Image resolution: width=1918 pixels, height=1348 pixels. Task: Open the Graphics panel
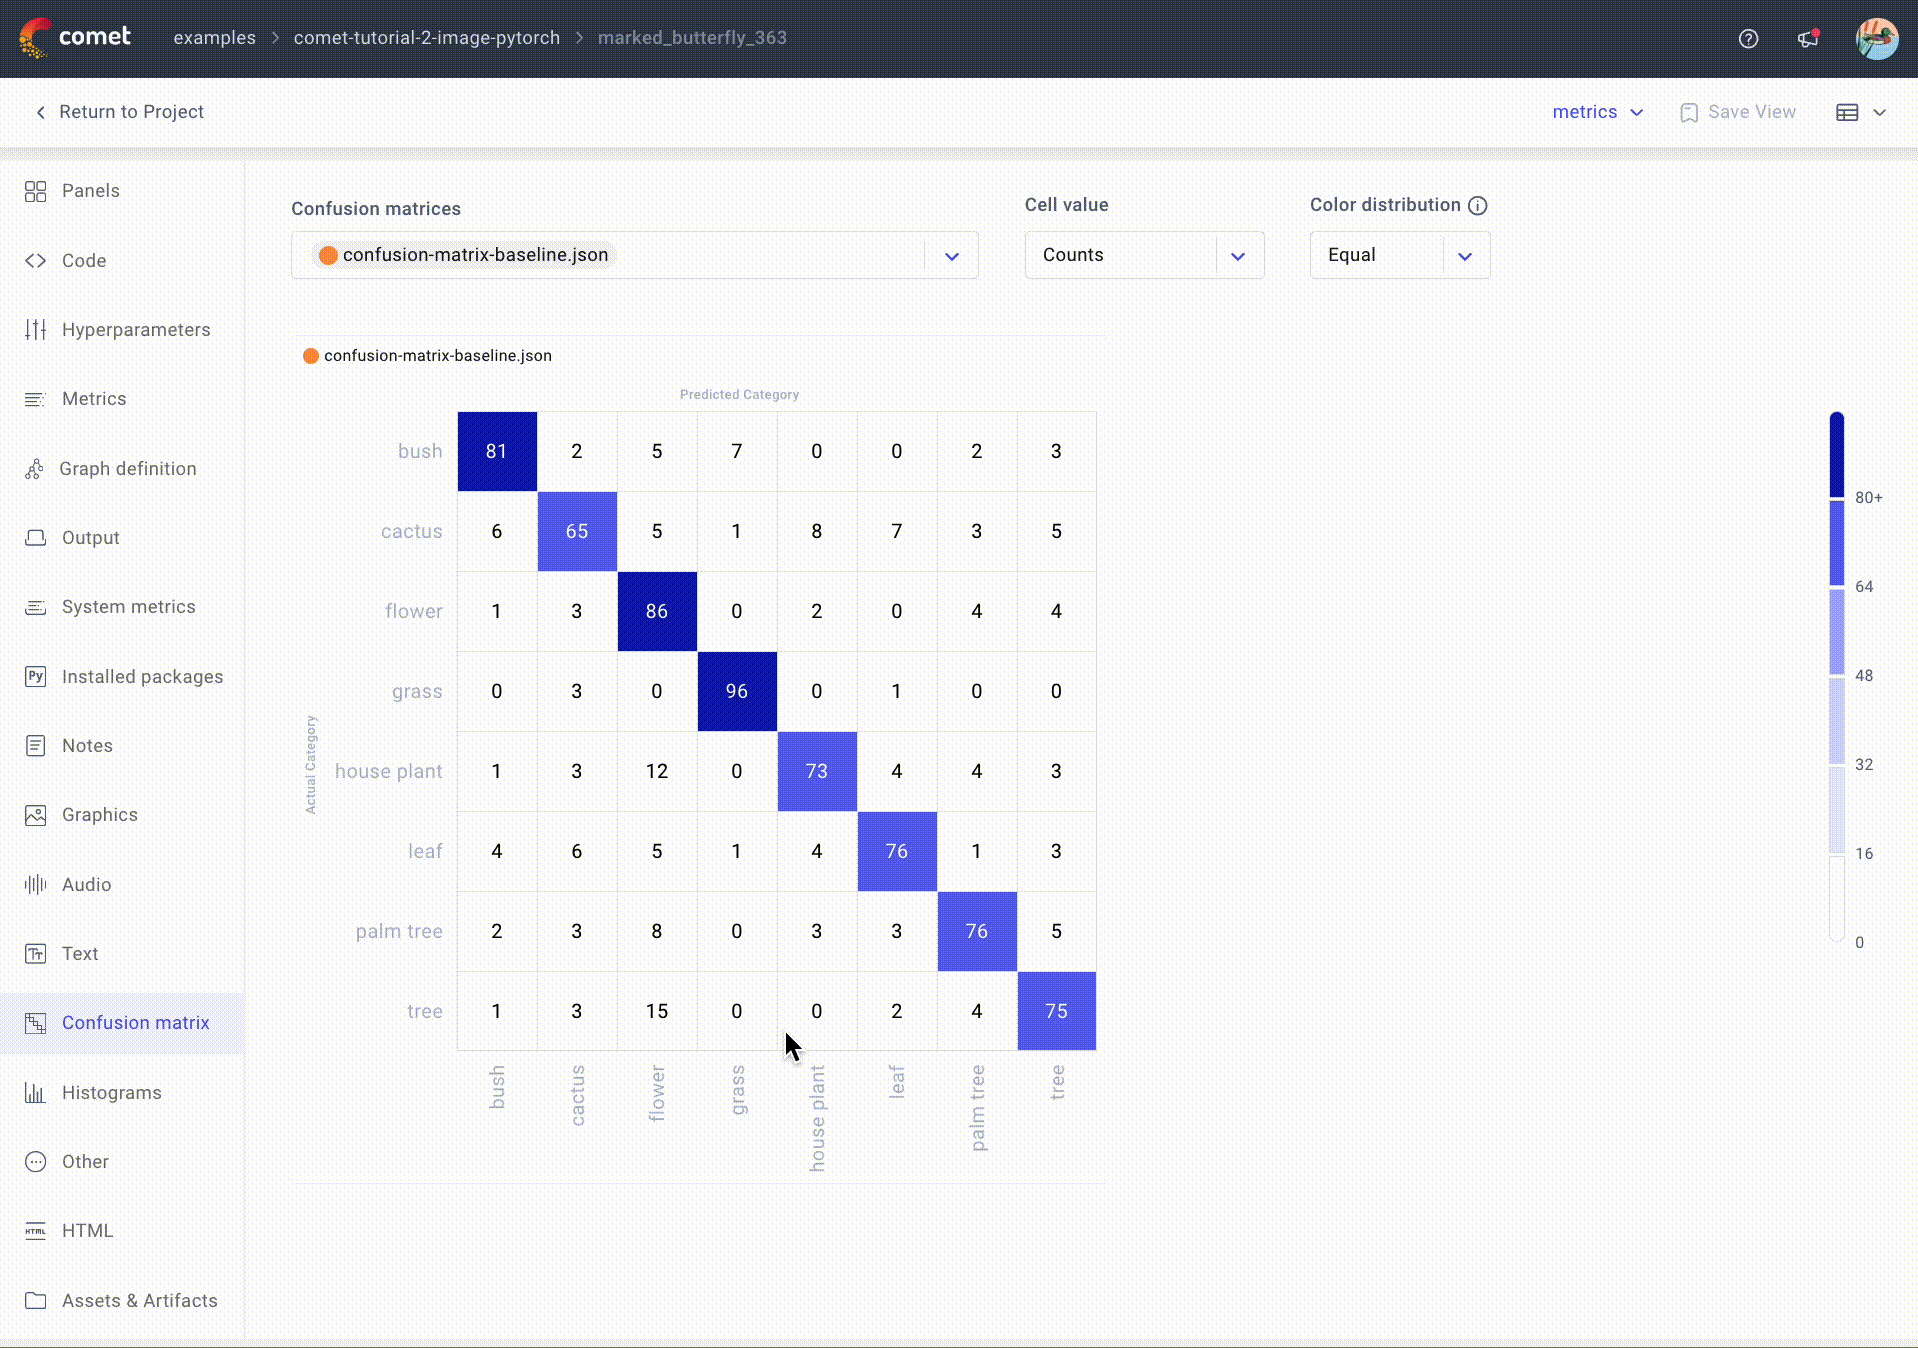100,814
